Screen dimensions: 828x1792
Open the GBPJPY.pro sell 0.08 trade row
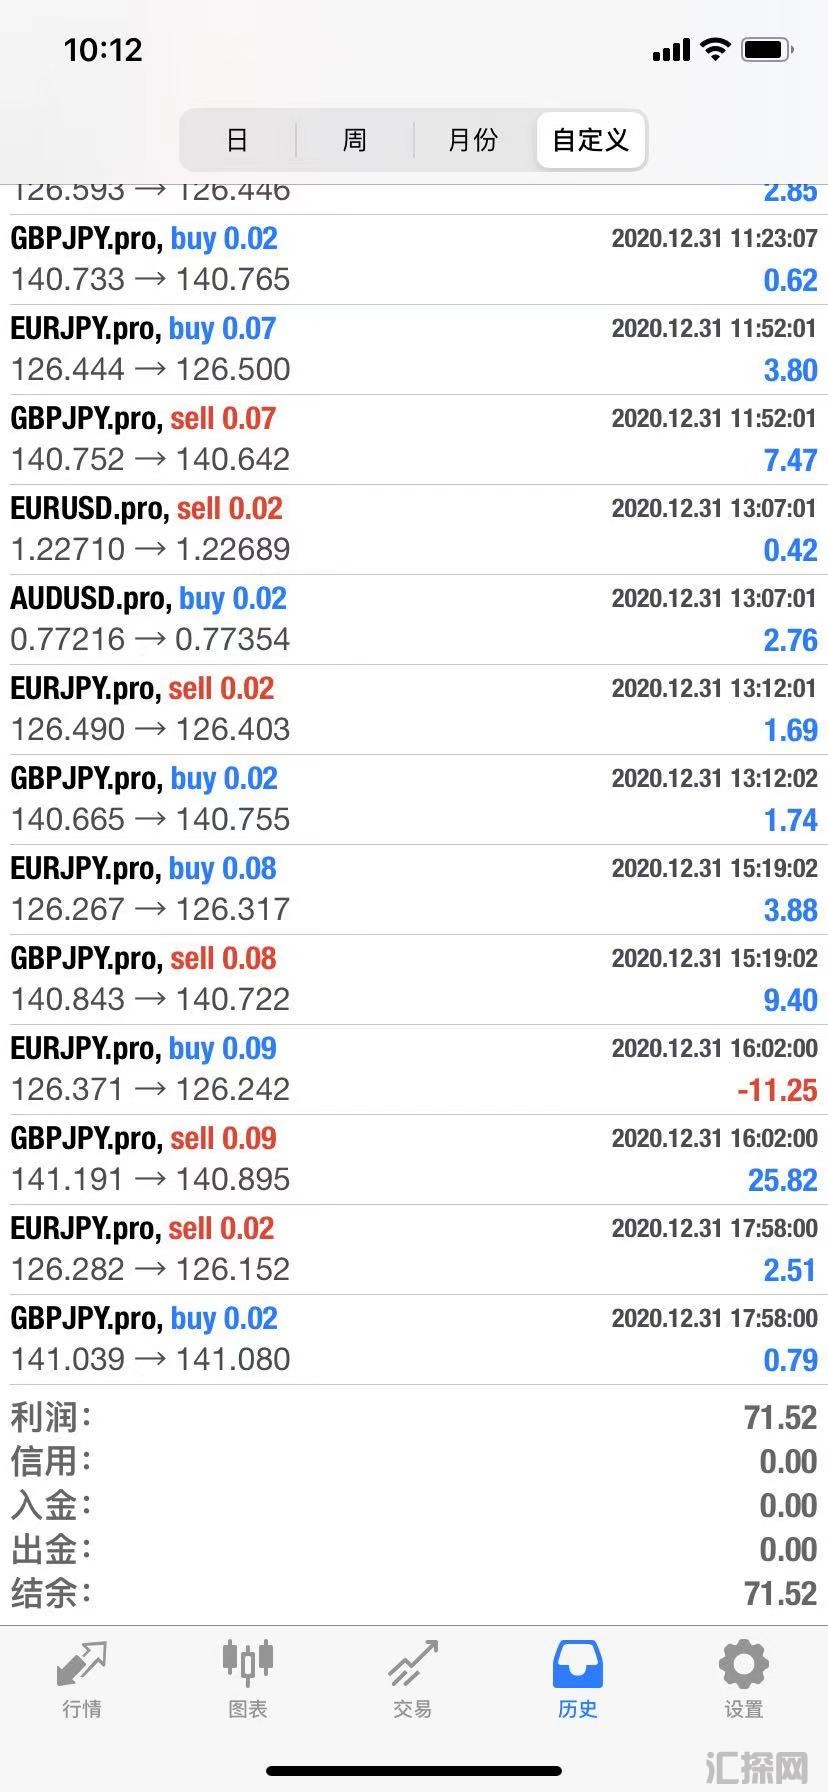[x=414, y=979]
